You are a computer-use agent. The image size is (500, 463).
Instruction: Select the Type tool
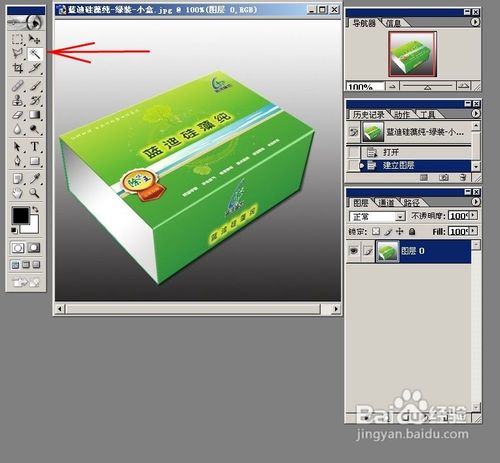click(35, 146)
